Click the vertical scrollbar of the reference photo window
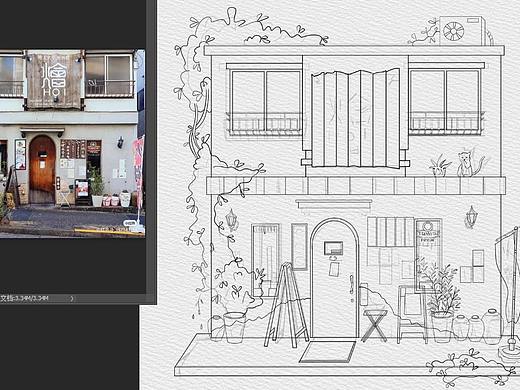The height and width of the screenshot is (390, 520). coord(151,147)
